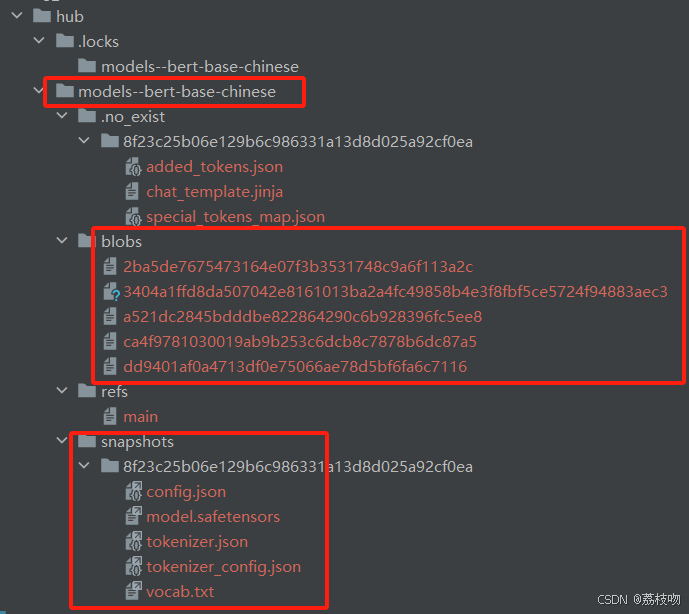689x614 pixels.
Task: Click file icon of blob ca4f9781030019ab
Action: click(110, 342)
